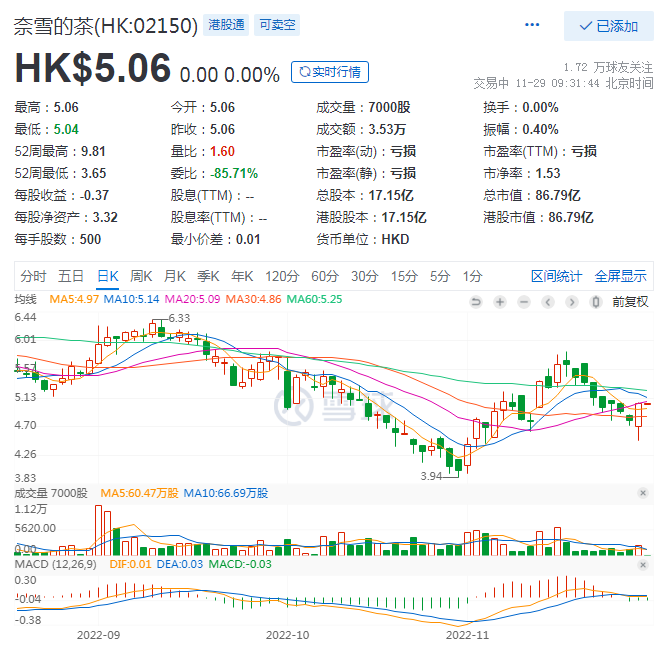665x648 pixels.
Task: Click the 1.72 万球友关注 followers text
Action: [x=609, y=67]
